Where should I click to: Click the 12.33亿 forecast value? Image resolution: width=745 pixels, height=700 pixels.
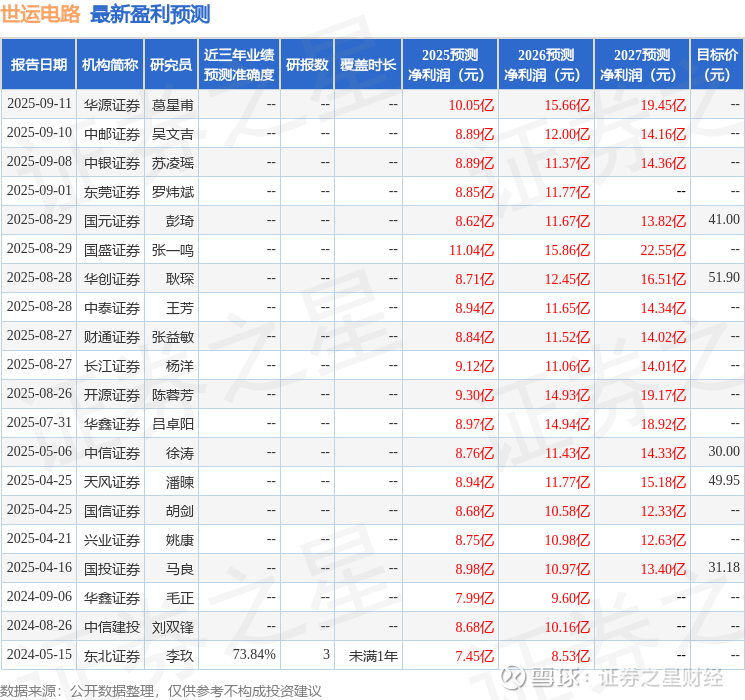click(x=663, y=511)
